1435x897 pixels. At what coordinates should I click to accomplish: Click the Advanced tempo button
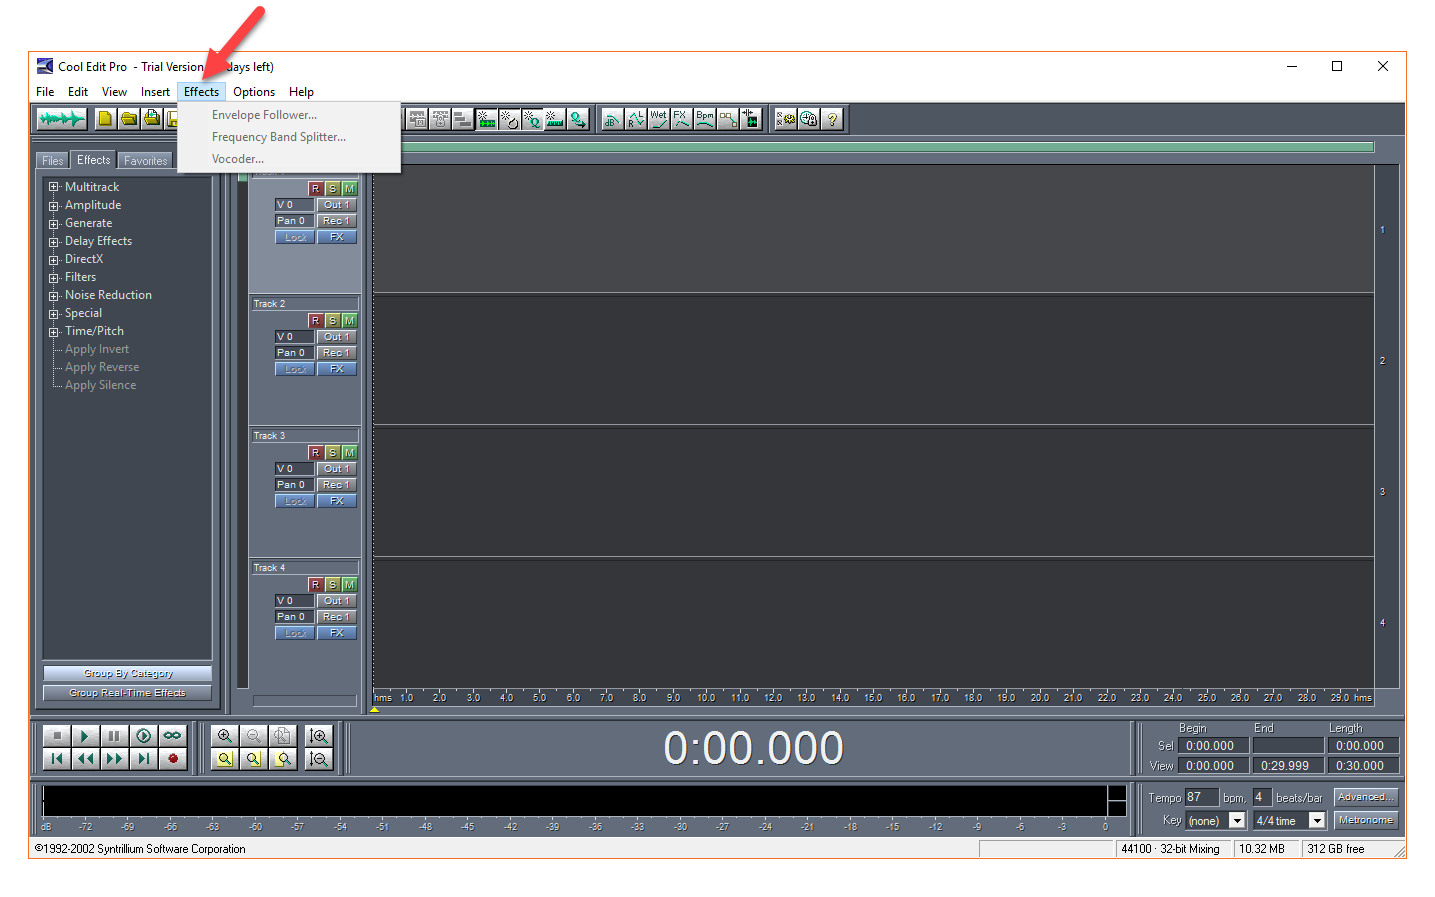point(1366,797)
